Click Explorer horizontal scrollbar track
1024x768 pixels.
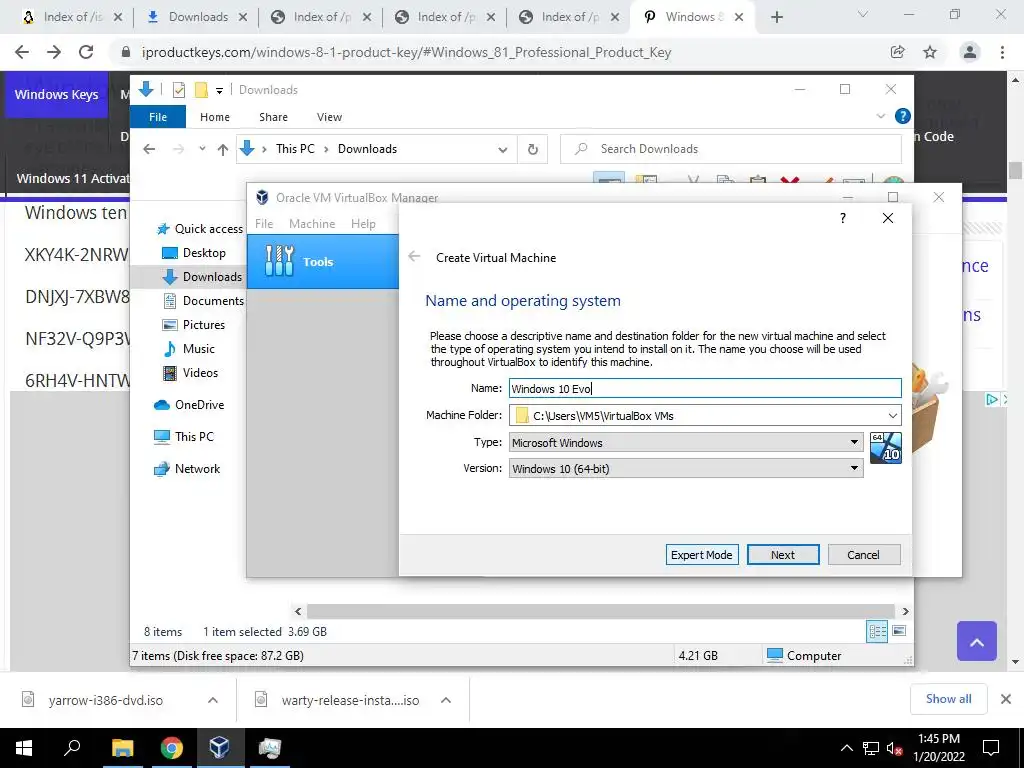tap(600, 611)
